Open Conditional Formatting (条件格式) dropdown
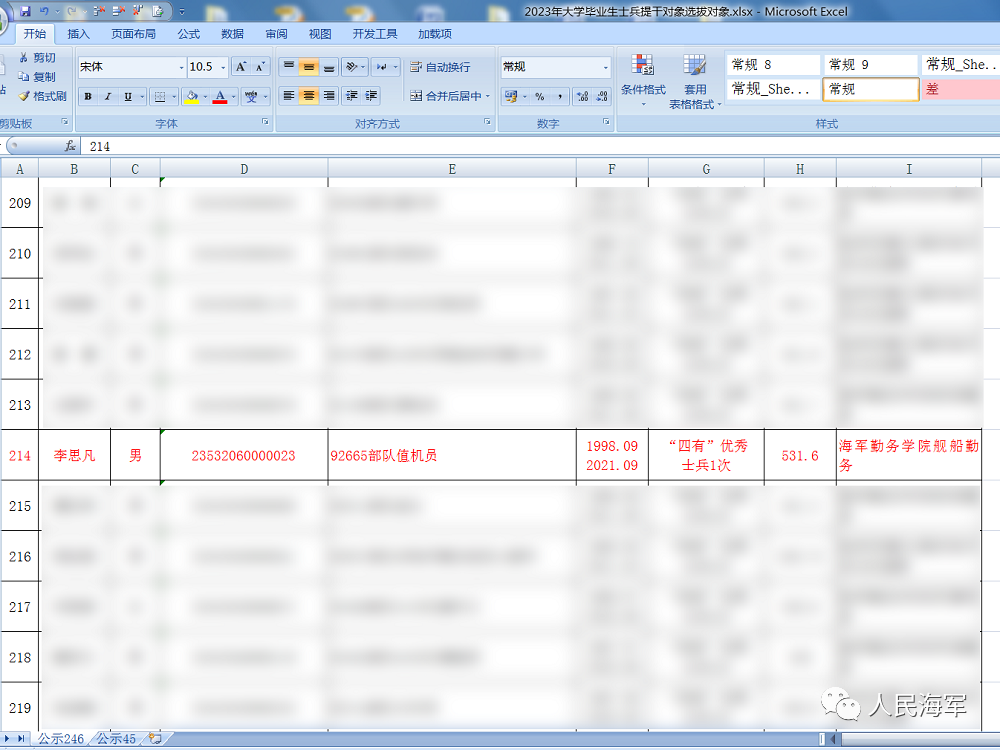 click(642, 78)
